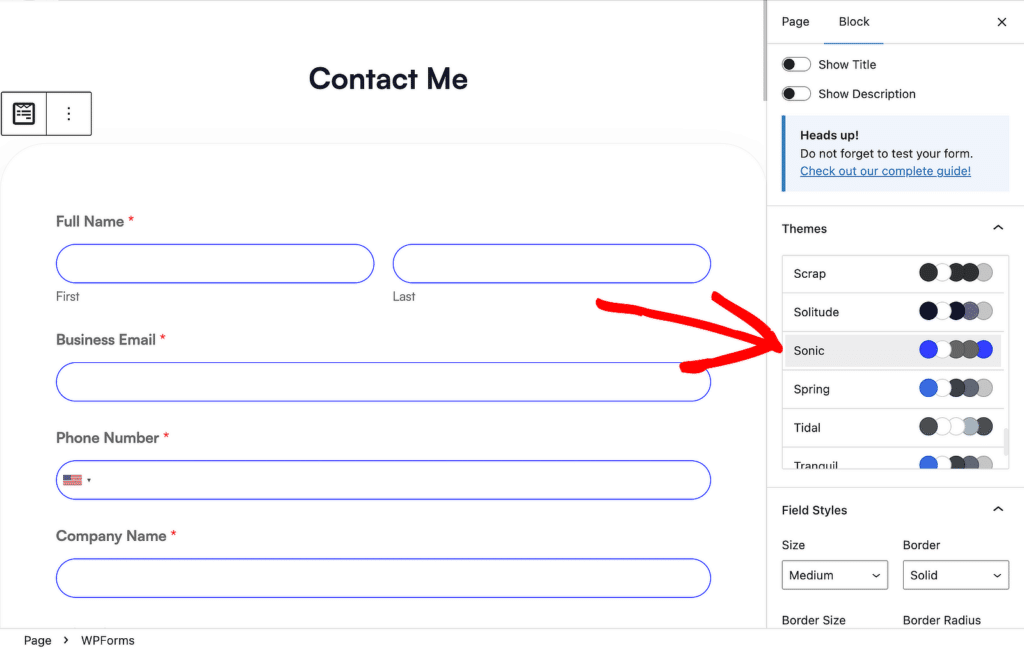This screenshot has width=1024, height=651.
Task: Select the Sonic theme color swatches
Action: pyautogui.click(x=955, y=350)
